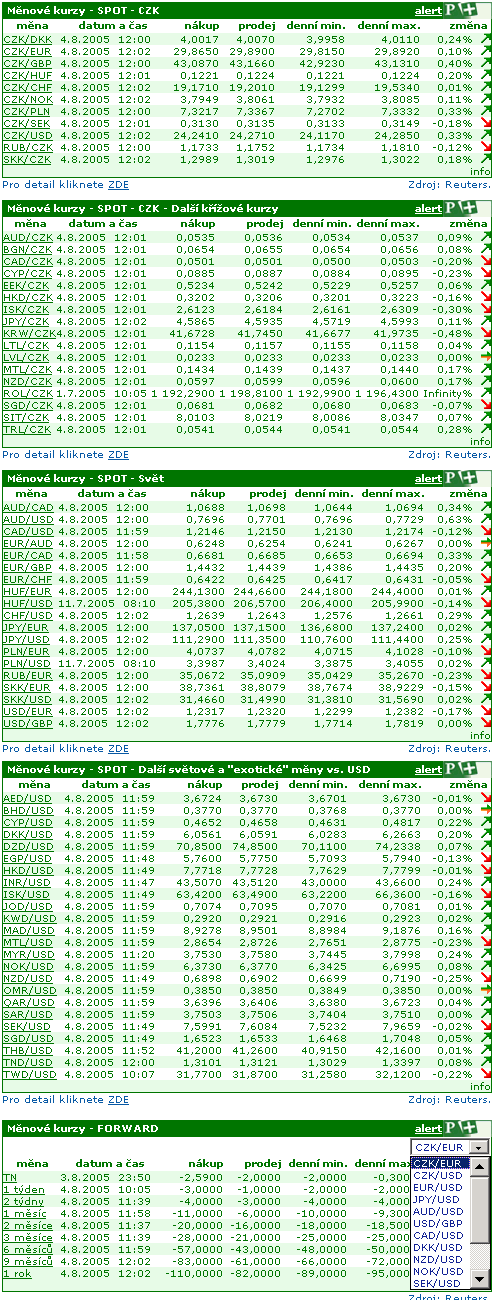Viewport: 493px width, 1300px height.
Task: Click the scrollbar of the forward pair list
Action: point(481,1223)
